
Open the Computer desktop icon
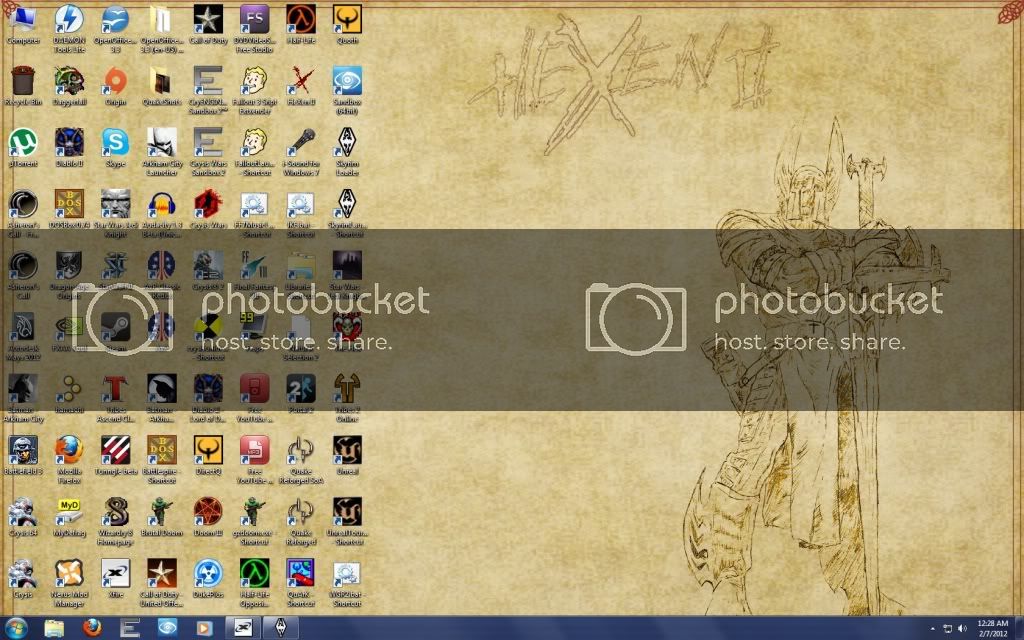tap(23, 19)
